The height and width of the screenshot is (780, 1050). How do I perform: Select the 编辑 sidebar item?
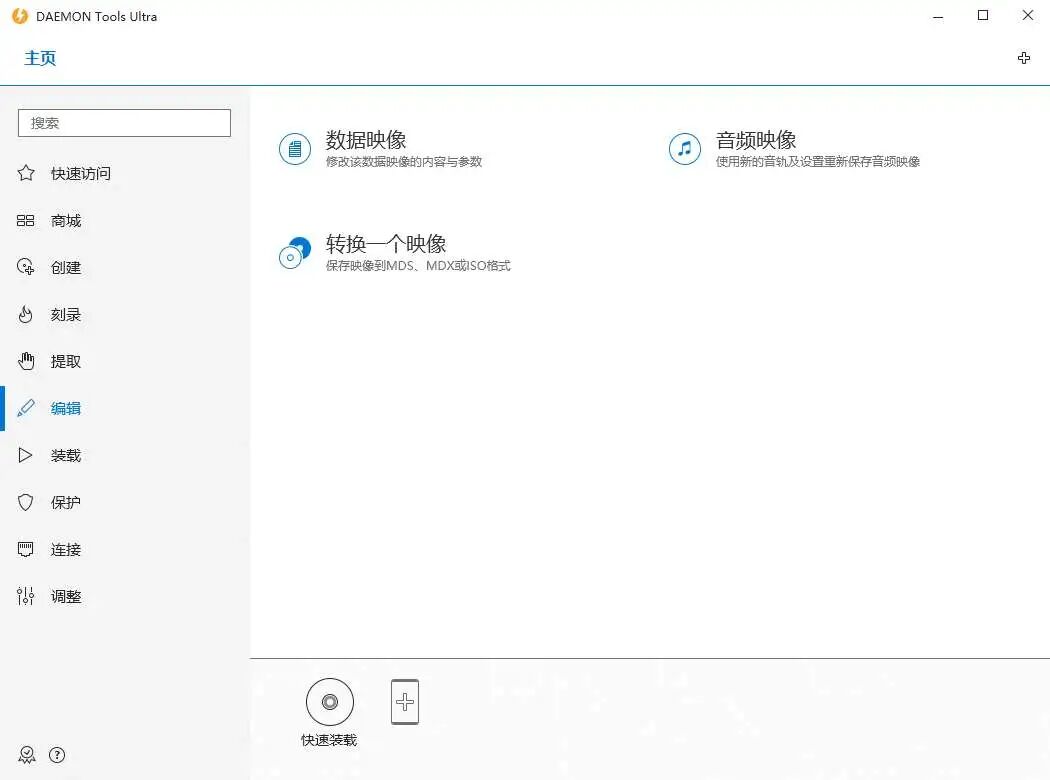pyautogui.click(x=125, y=408)
